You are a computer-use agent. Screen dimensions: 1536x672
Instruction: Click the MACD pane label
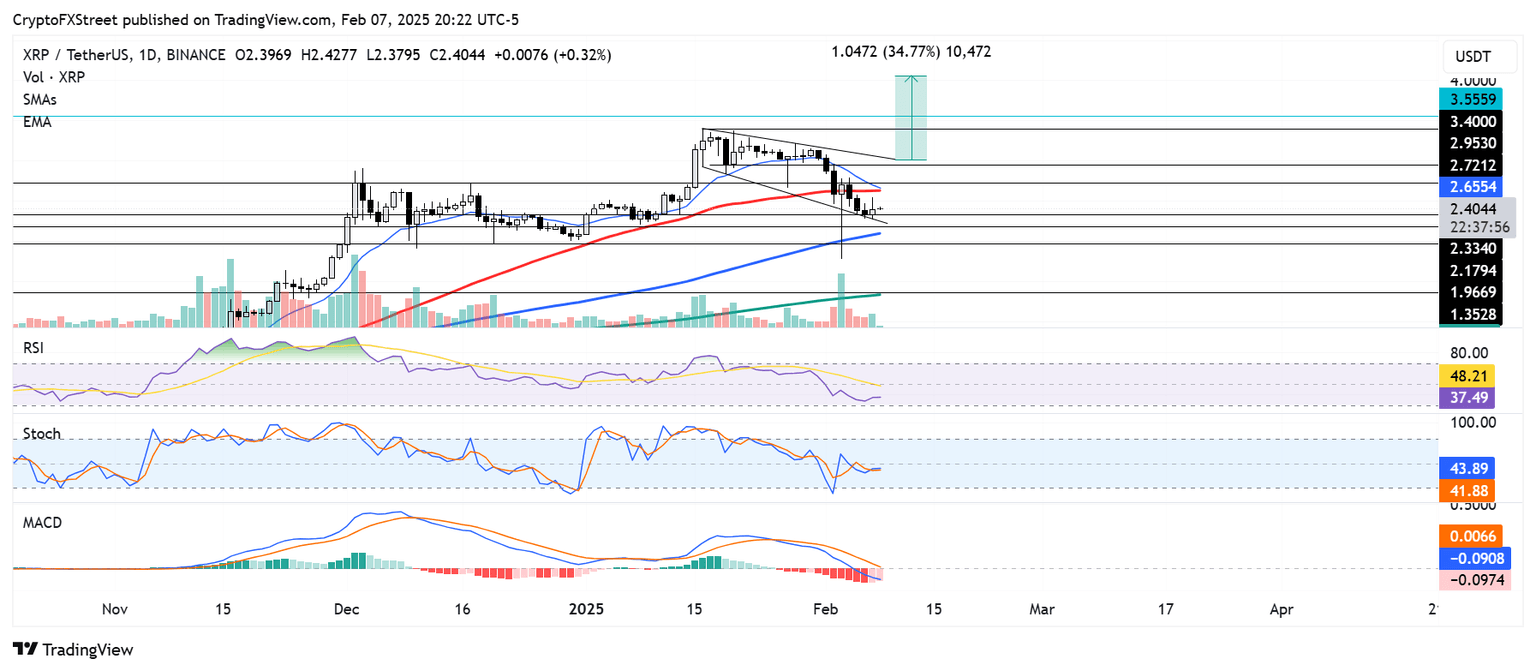42,522
